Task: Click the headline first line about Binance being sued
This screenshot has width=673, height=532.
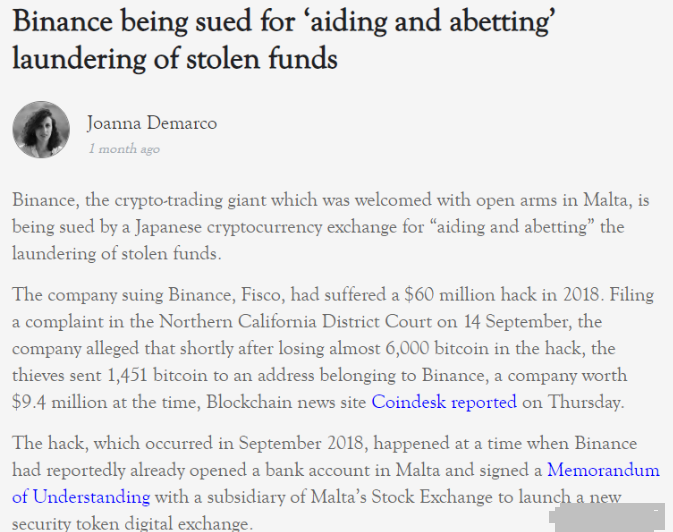Action: pyautogui.click(x=284, y=21)
